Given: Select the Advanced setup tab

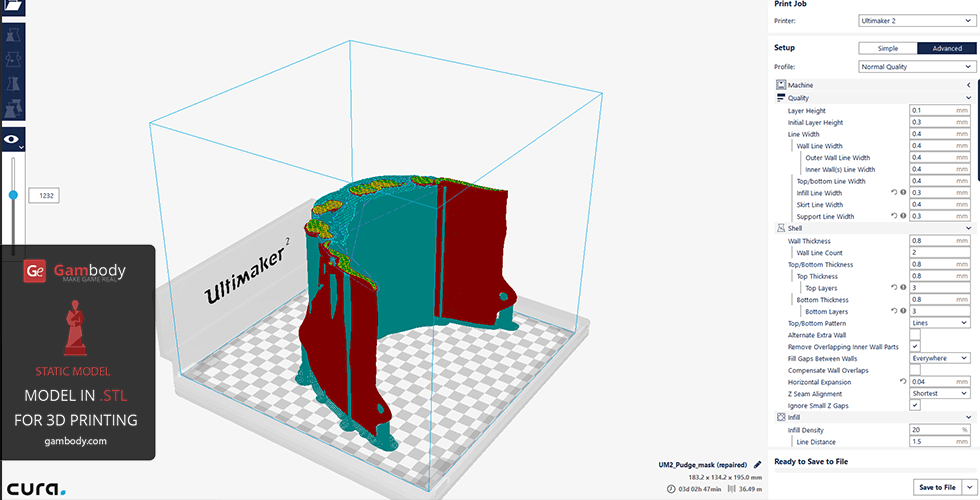Looking at the screenshot, I should tap(946, 48).
